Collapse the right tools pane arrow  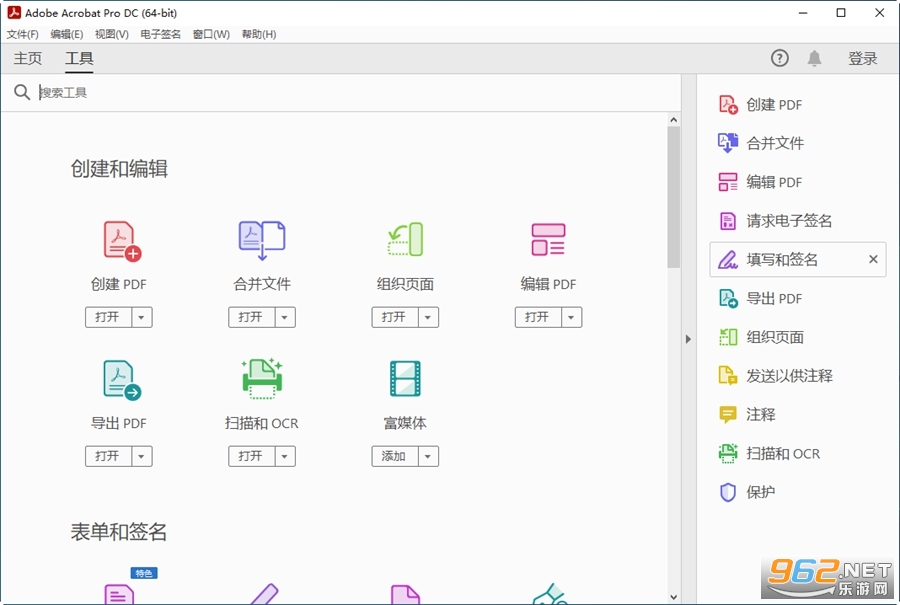coord(688,339)
